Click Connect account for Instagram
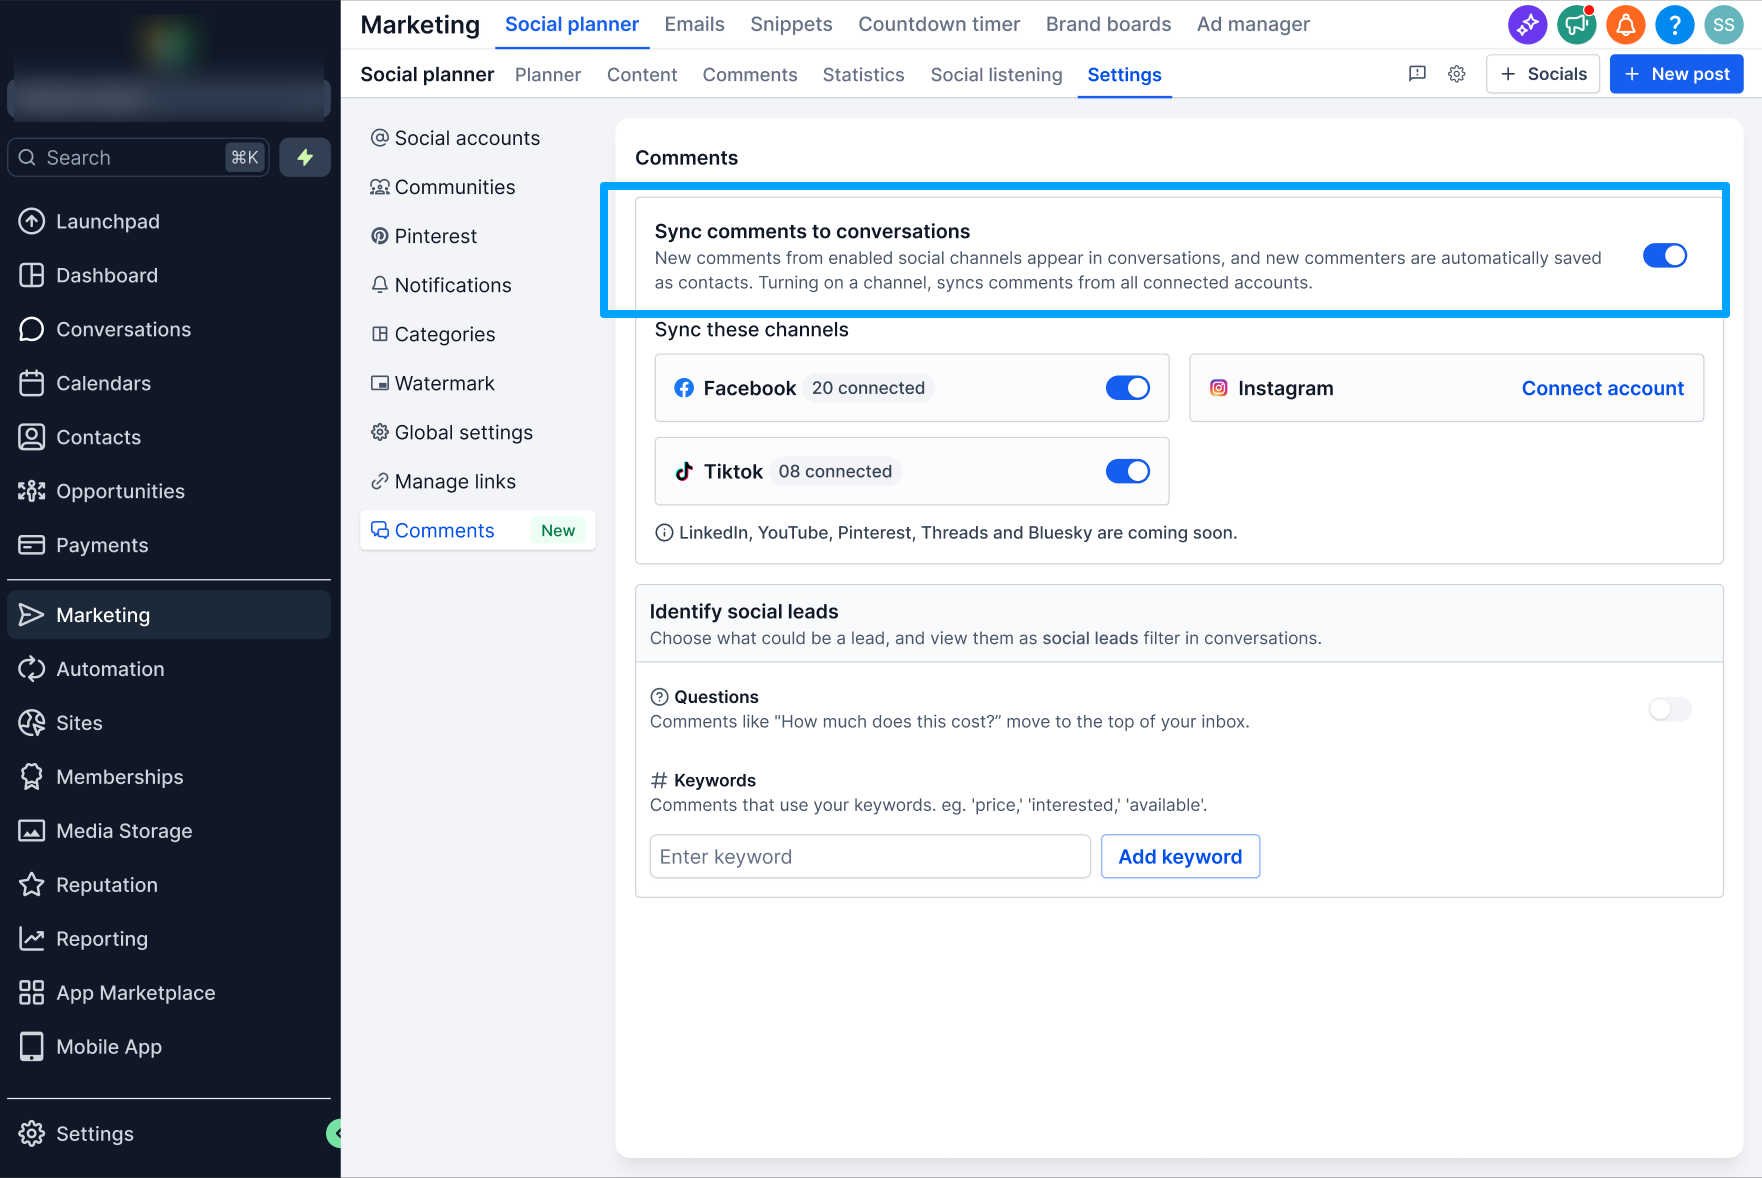 [x=1602, y=388]
